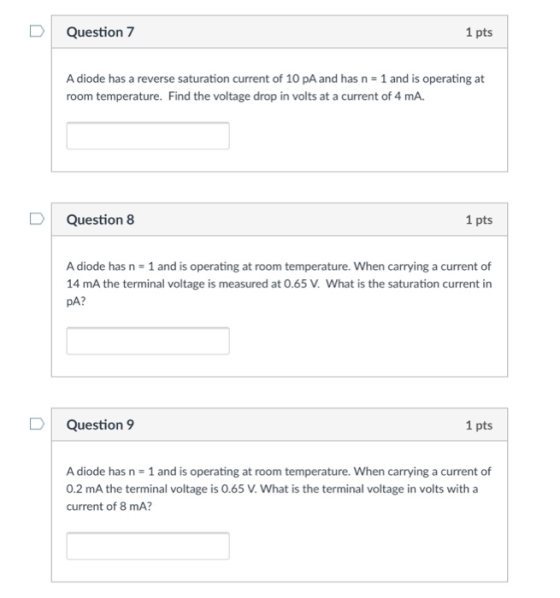Focus the Question 8 saturation current answer field

(148, 341)
